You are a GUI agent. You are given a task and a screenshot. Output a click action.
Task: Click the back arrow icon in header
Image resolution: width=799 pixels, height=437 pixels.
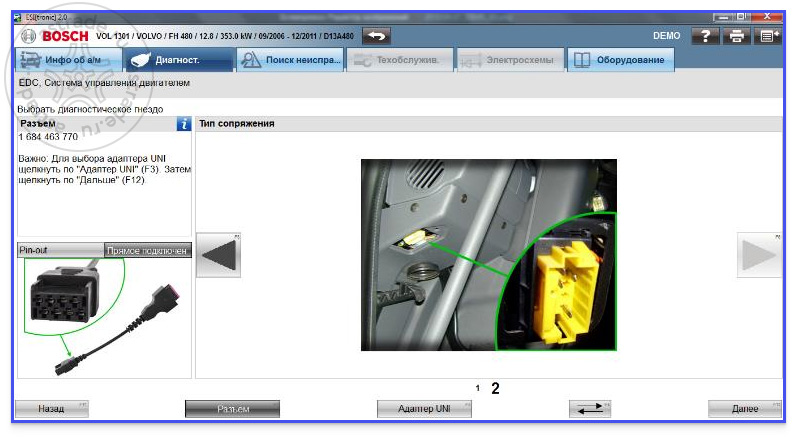(x=376, y=36)
